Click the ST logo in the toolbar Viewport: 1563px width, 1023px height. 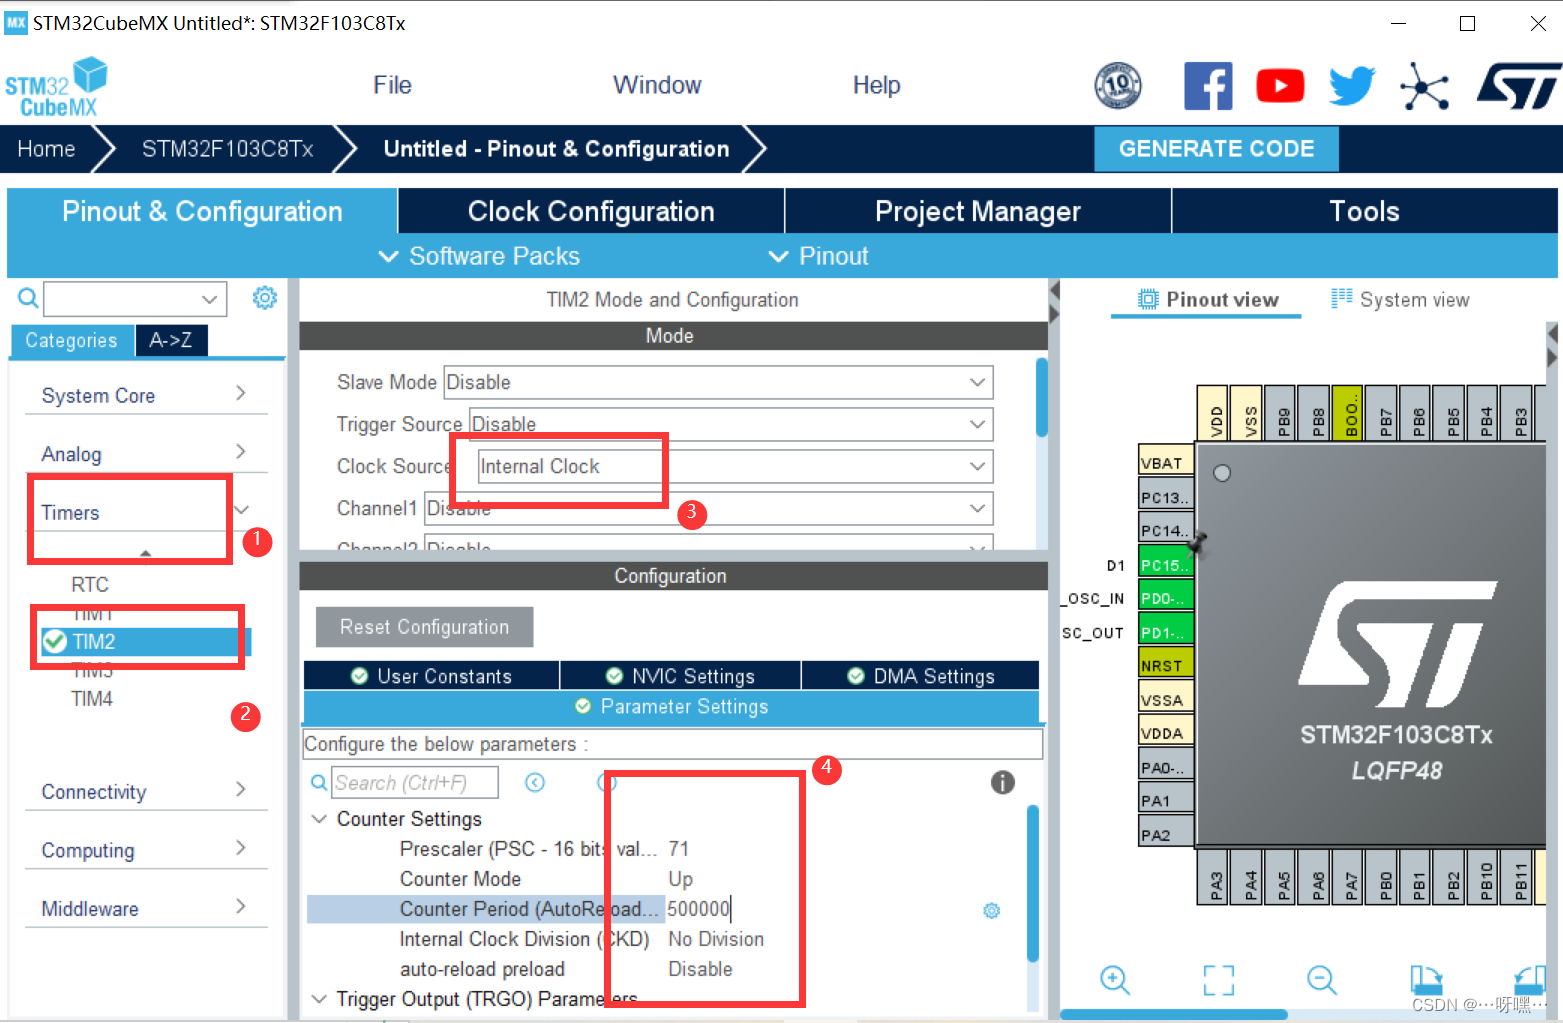[x=1517, y=85]
